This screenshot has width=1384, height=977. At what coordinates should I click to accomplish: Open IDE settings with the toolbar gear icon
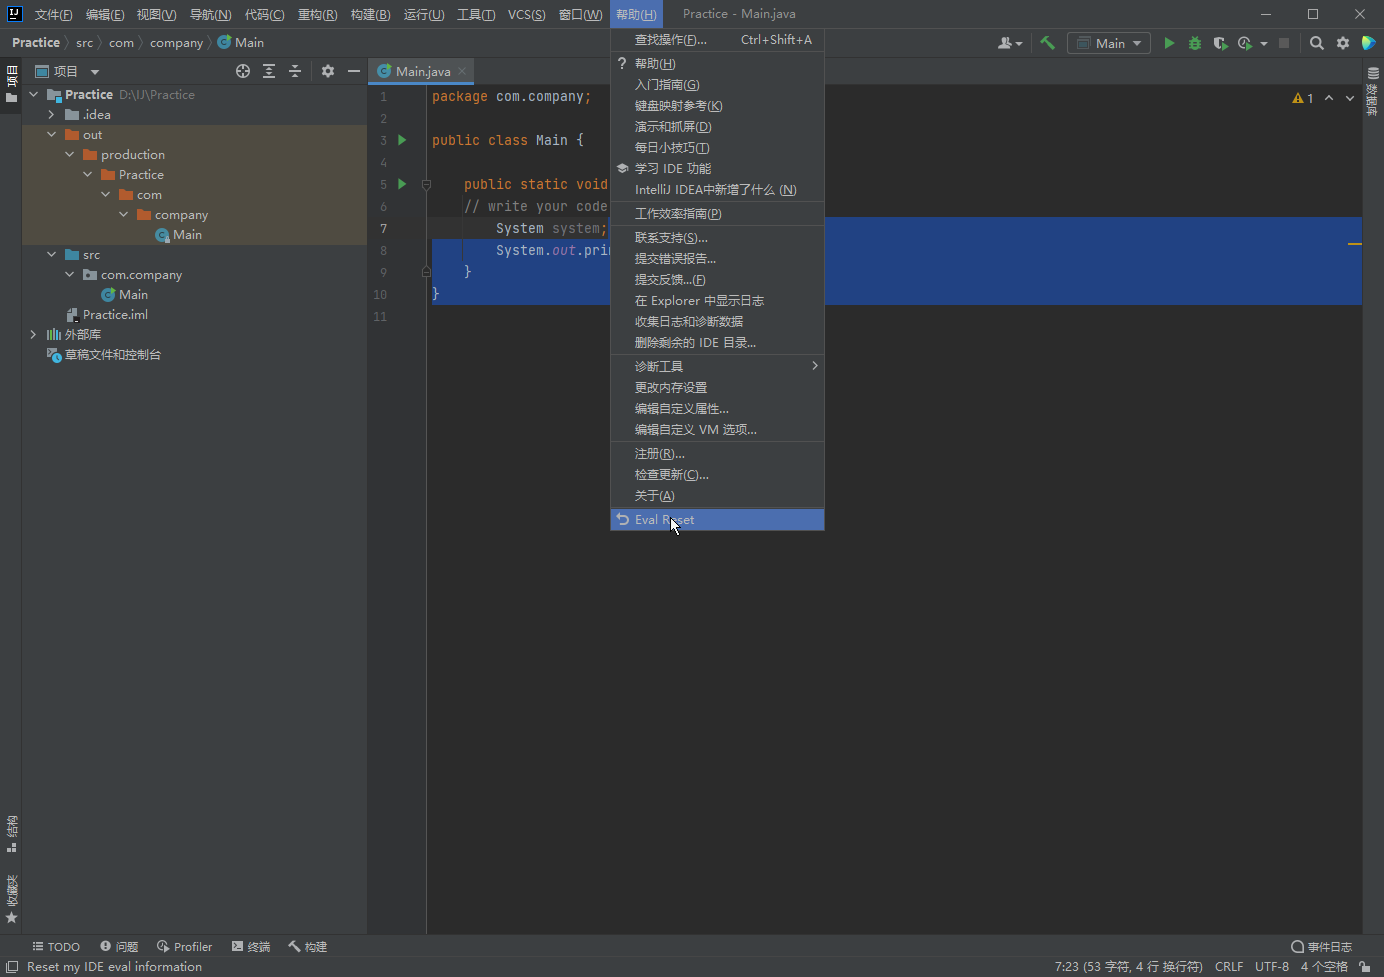1343,43
